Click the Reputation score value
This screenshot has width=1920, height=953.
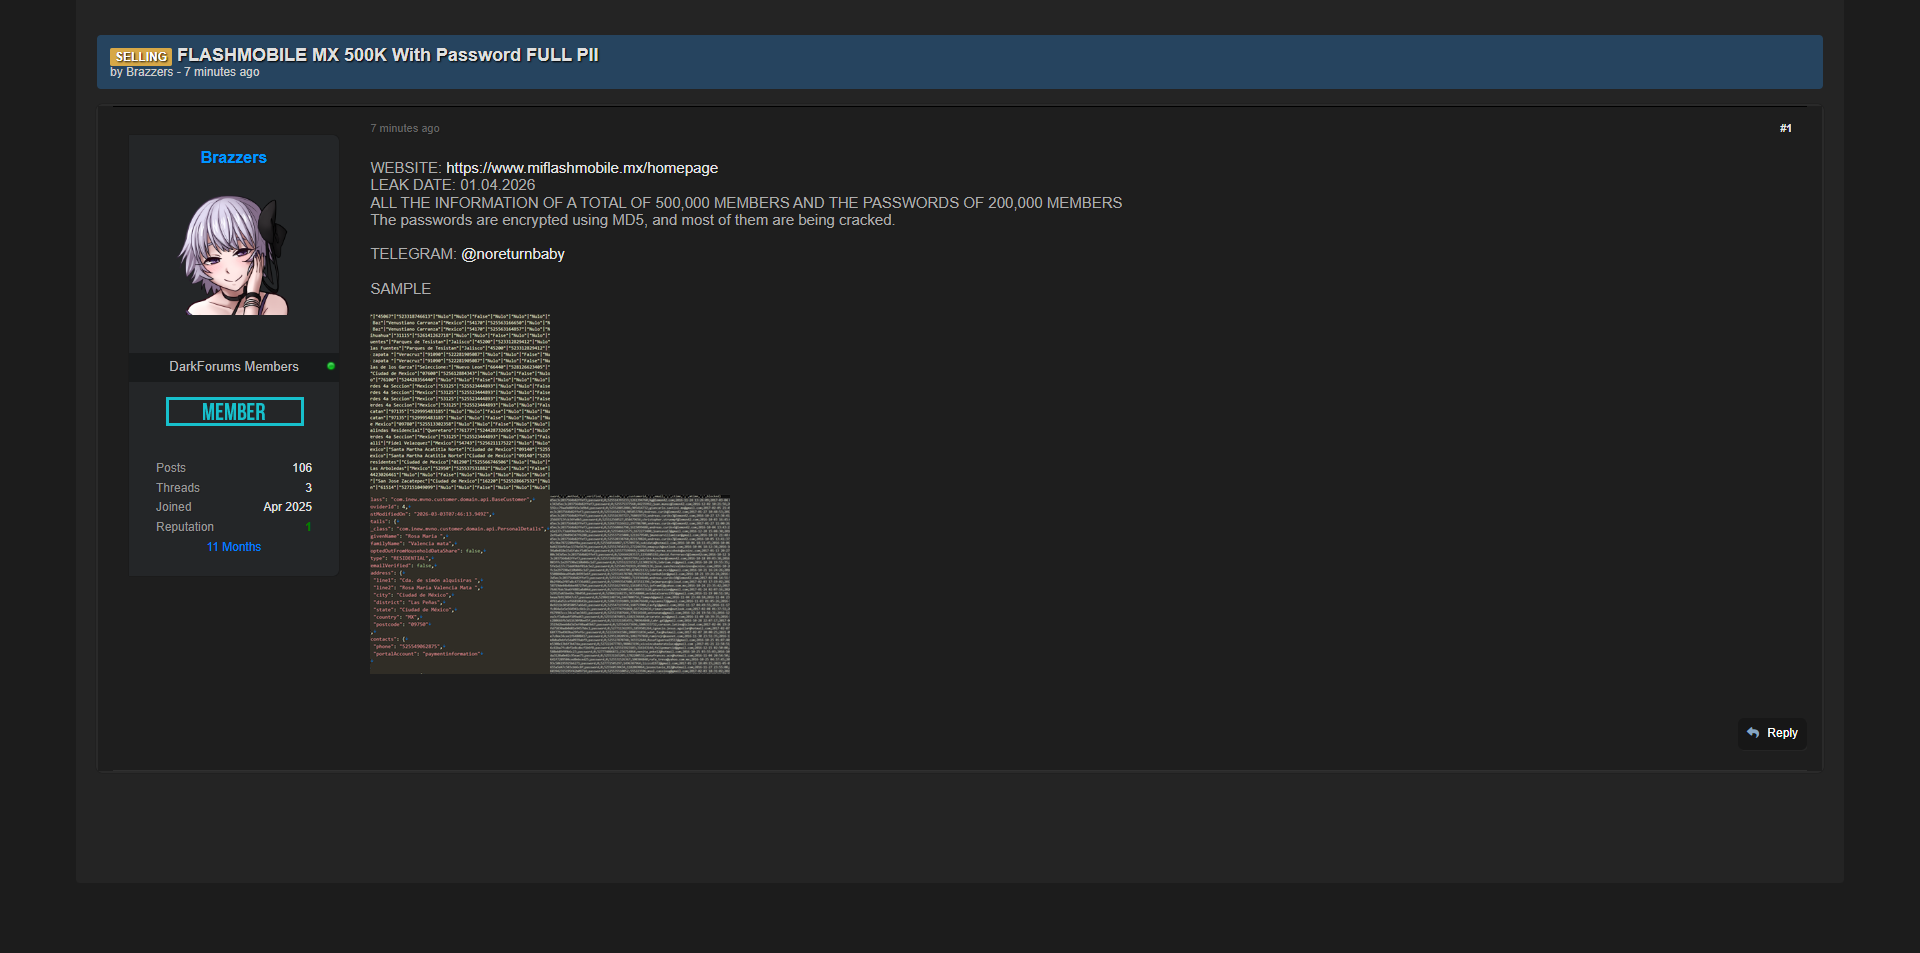[308, 527]
